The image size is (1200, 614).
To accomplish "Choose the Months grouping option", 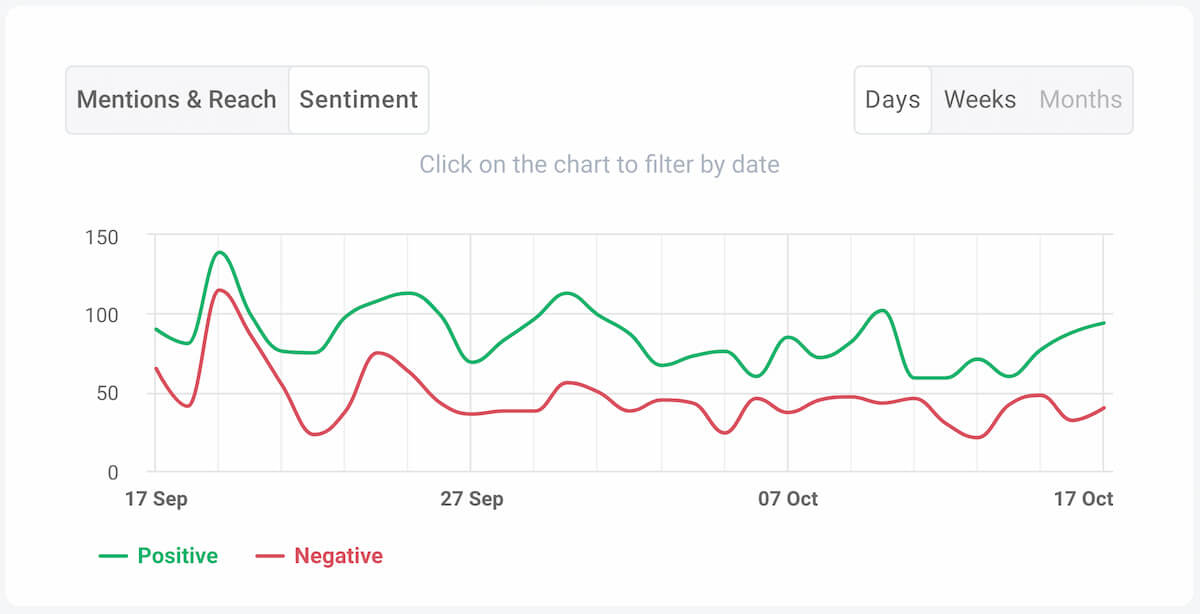I will coord(1081,100).
